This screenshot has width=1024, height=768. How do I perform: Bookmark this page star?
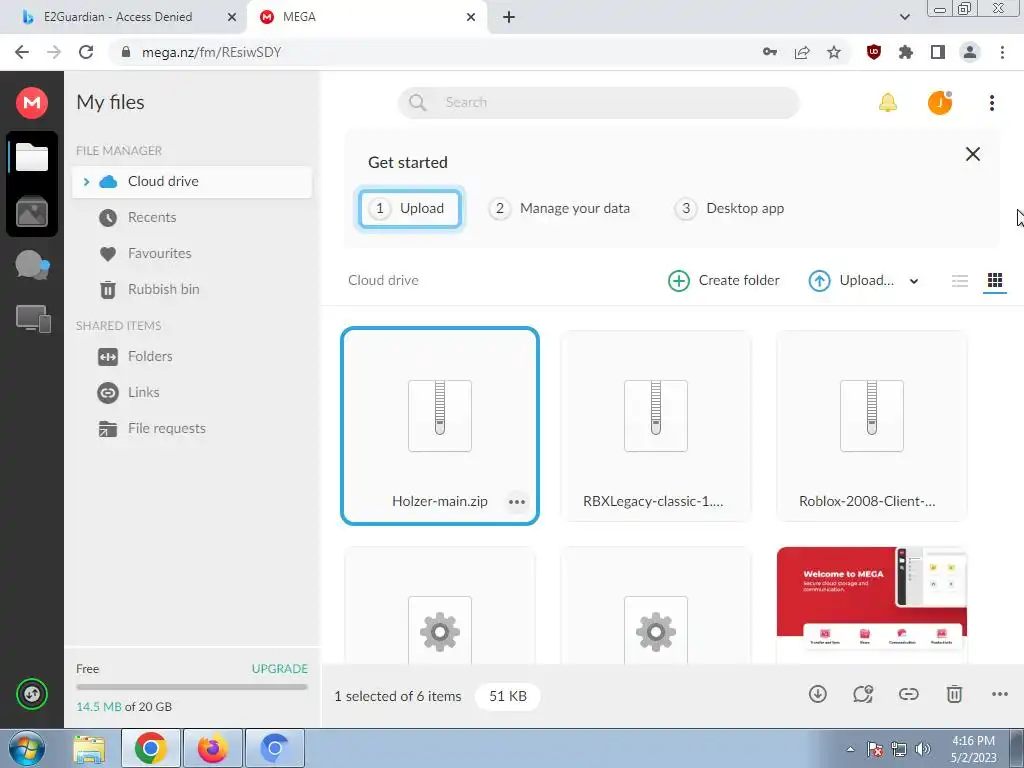834,52
